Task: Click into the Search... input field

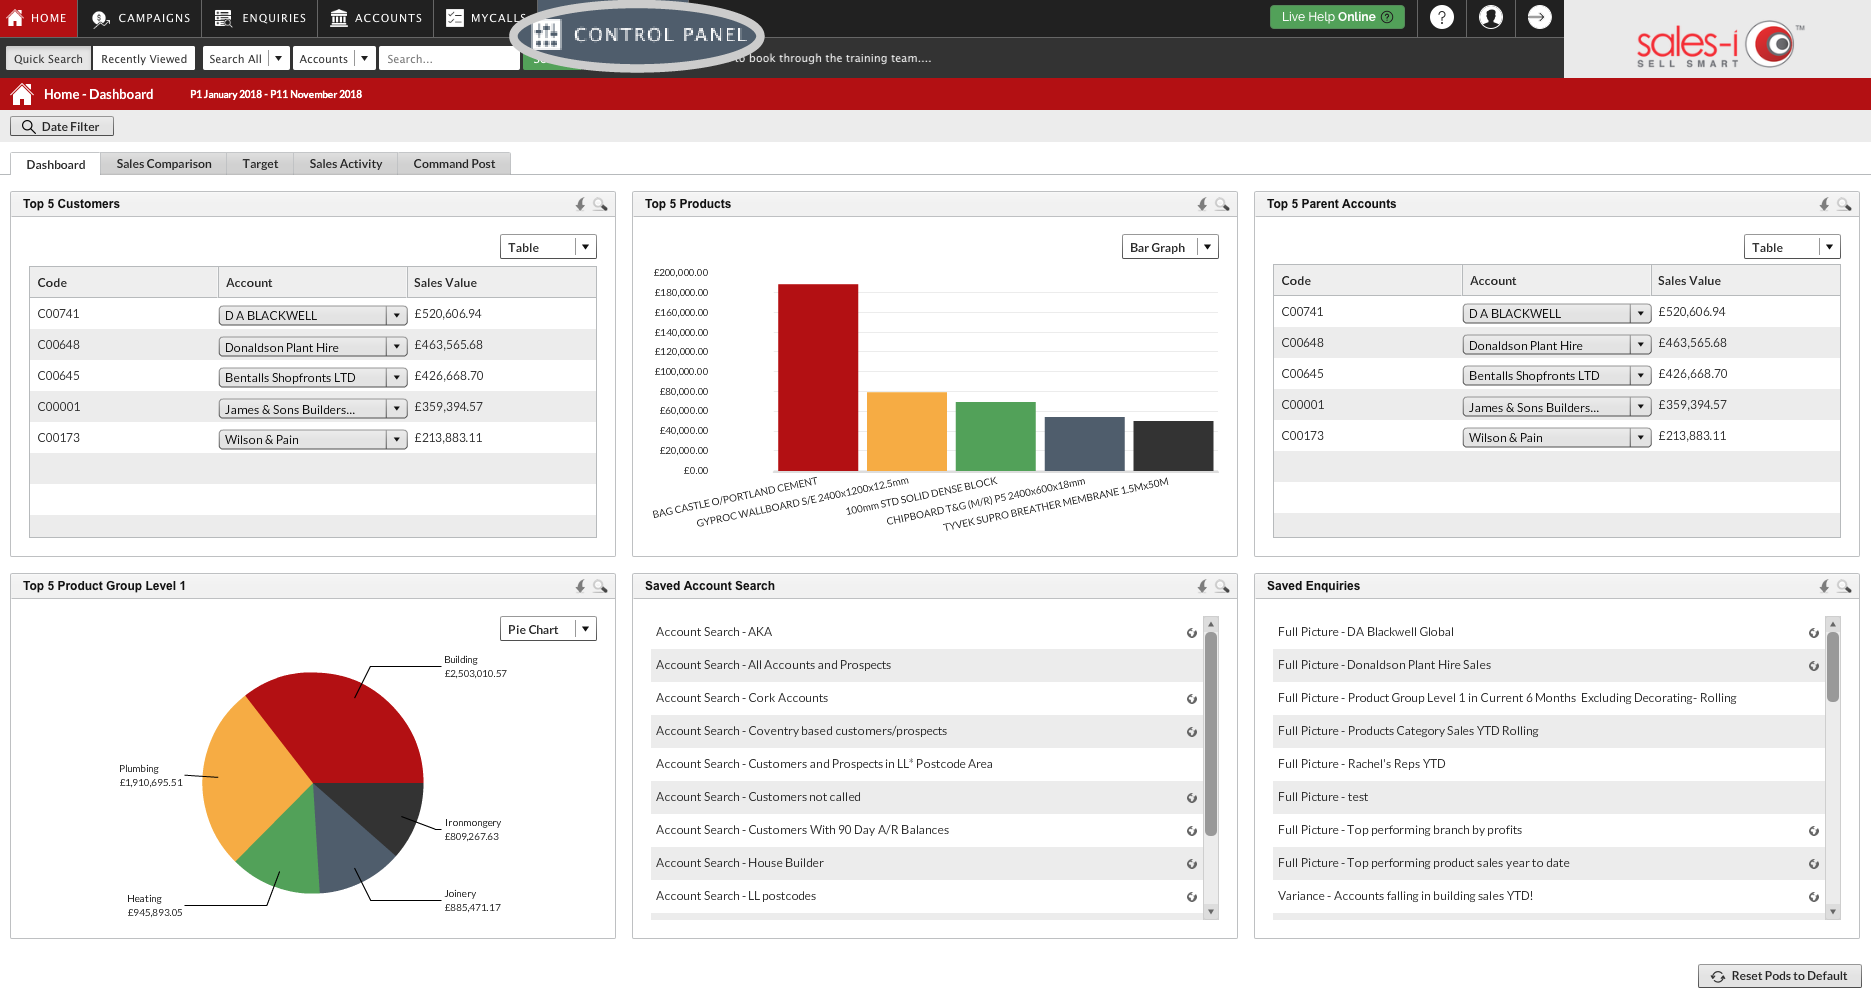Action: (x=449, y=59)
